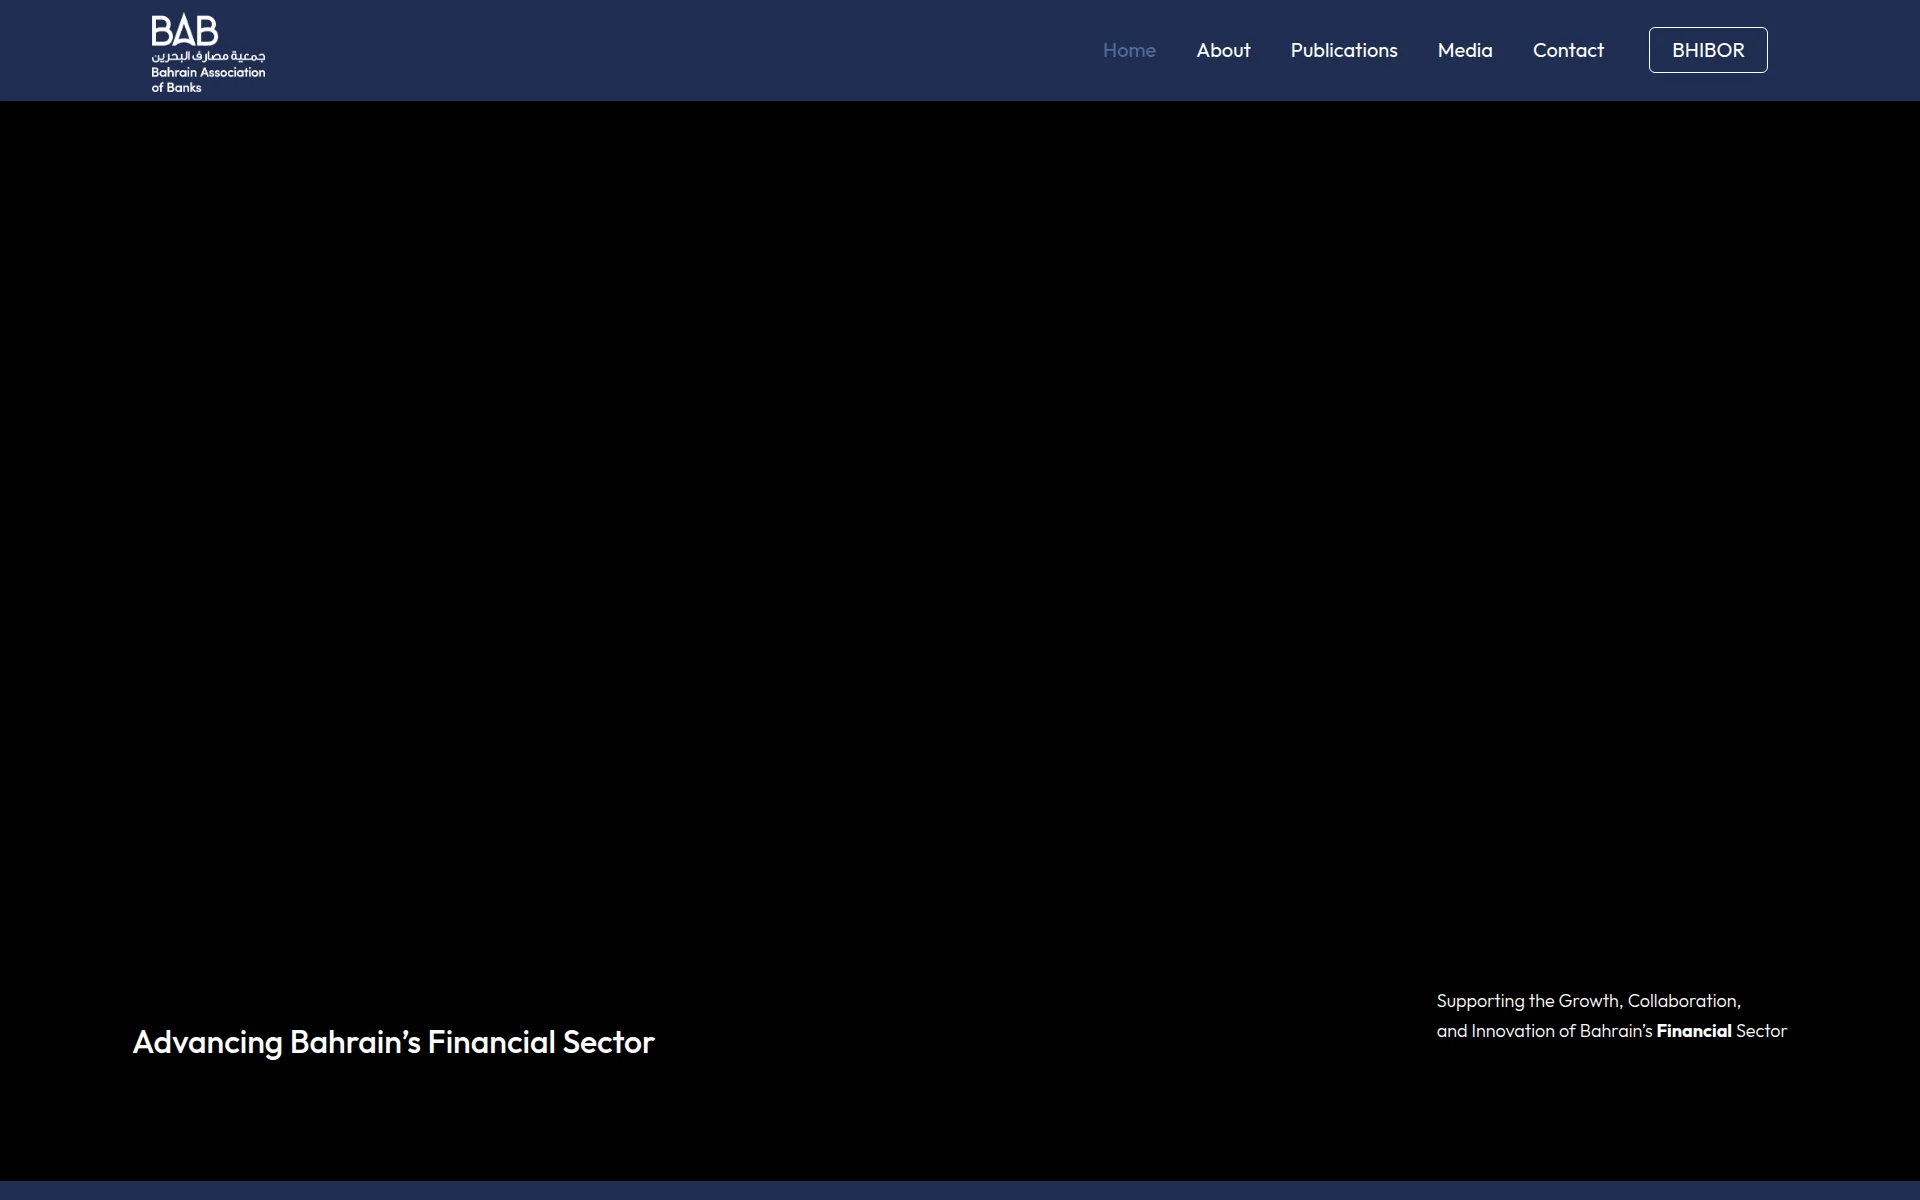This screenshot has width=1920, height=1200.
Task: Go to the Home menu item
Action: click(1129, 50)
